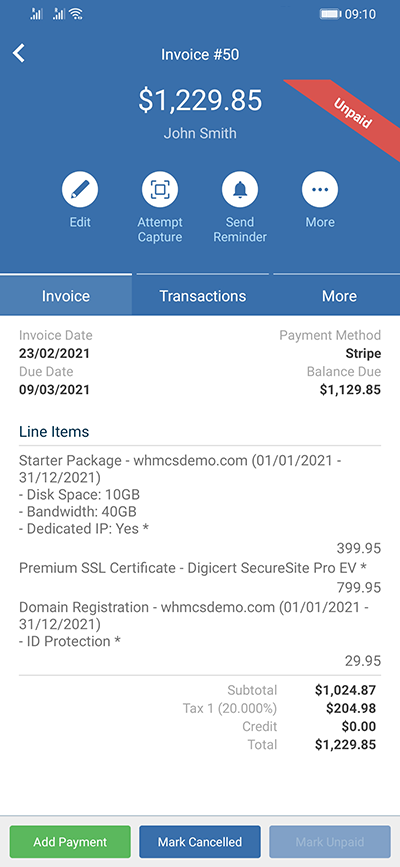Tap the first signal strength icon
The image size is (400, 867).
tap(37, 14)
